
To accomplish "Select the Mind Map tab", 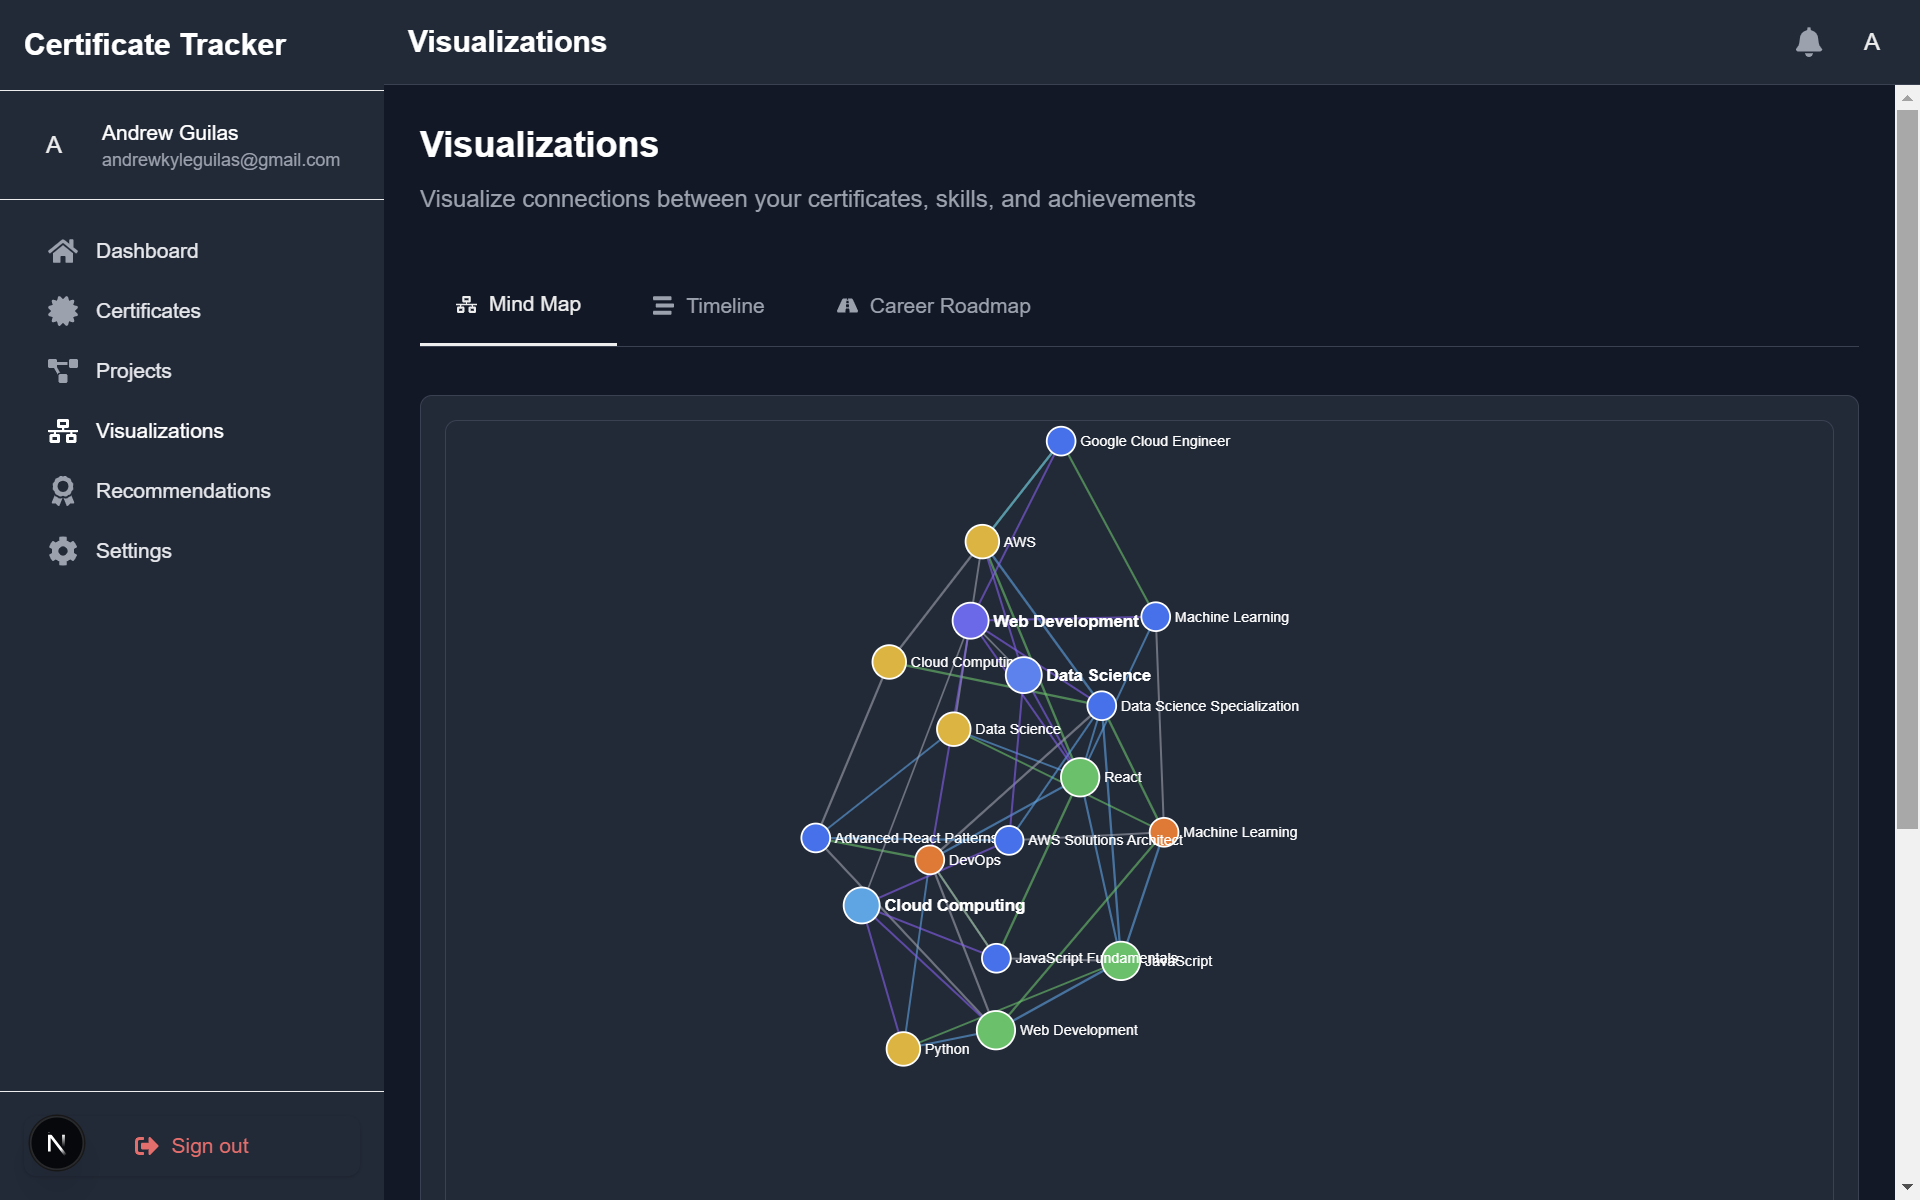I will (518, 305).
